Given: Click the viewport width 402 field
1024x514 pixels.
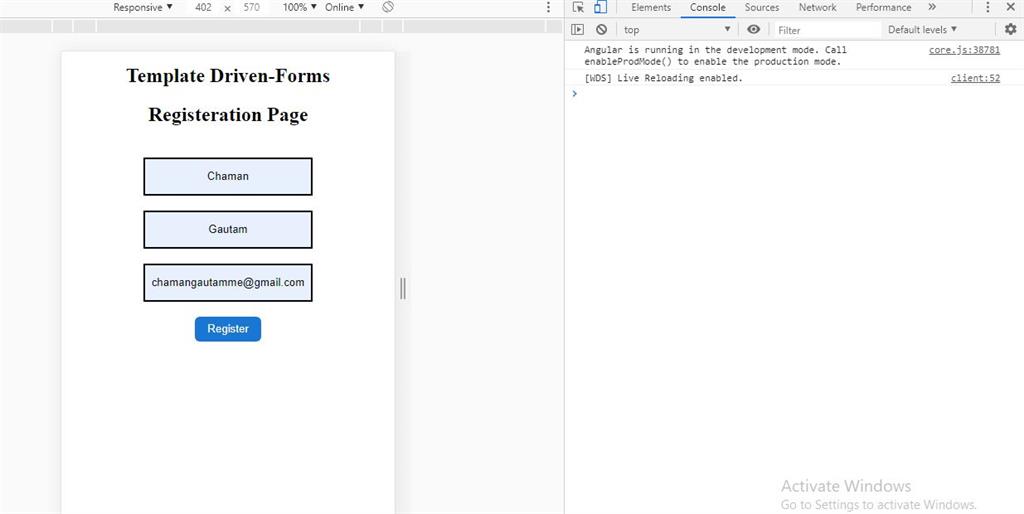Looking at the screenshot, I should pos(203,7).
